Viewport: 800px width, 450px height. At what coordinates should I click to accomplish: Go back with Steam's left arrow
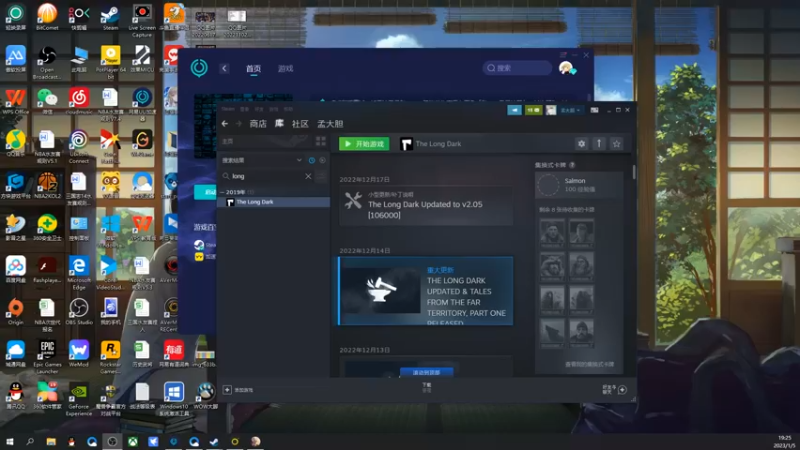(225, 123)
